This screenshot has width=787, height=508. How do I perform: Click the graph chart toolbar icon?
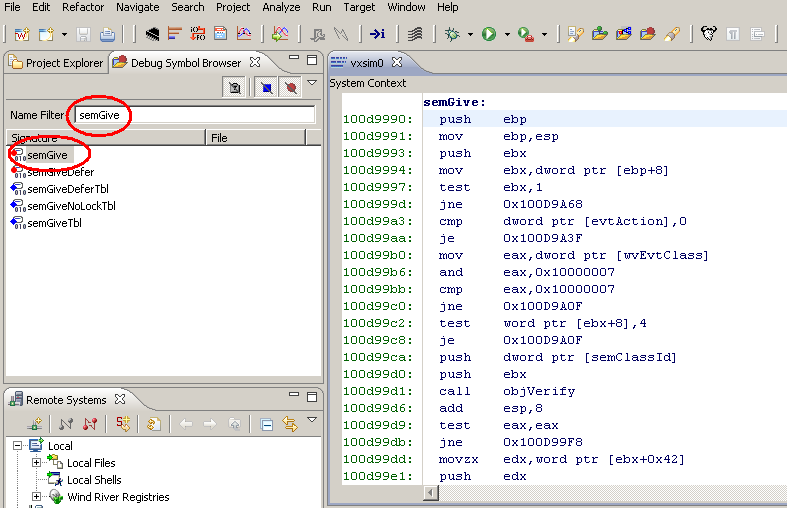(x=244, y=34)
